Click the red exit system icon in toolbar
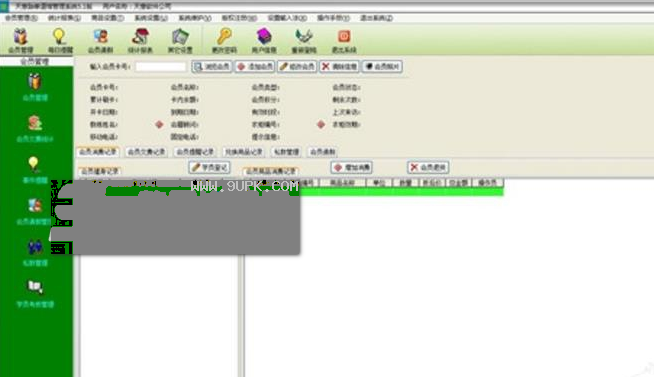This screenshot has width=654, height=377. coord(344,37)
